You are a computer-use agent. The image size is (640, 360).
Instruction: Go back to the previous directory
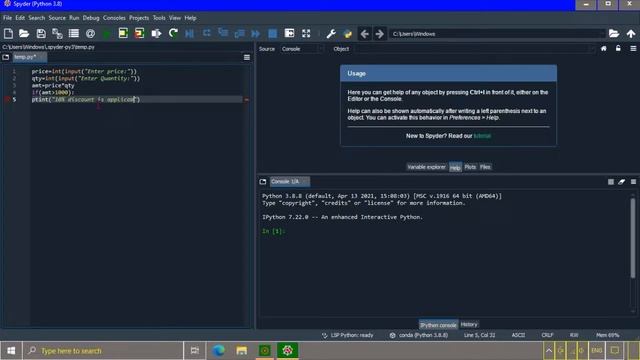pos(364,34)
